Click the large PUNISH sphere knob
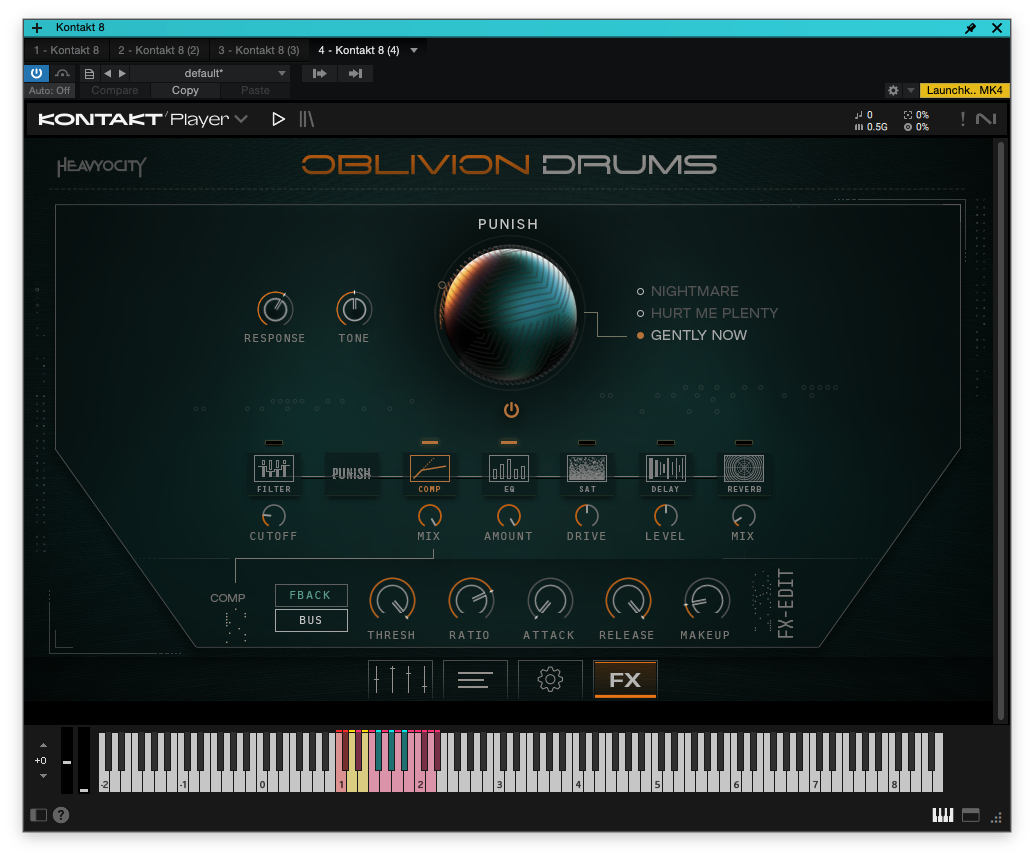The image size is (1034, 859). click(509, 315)
